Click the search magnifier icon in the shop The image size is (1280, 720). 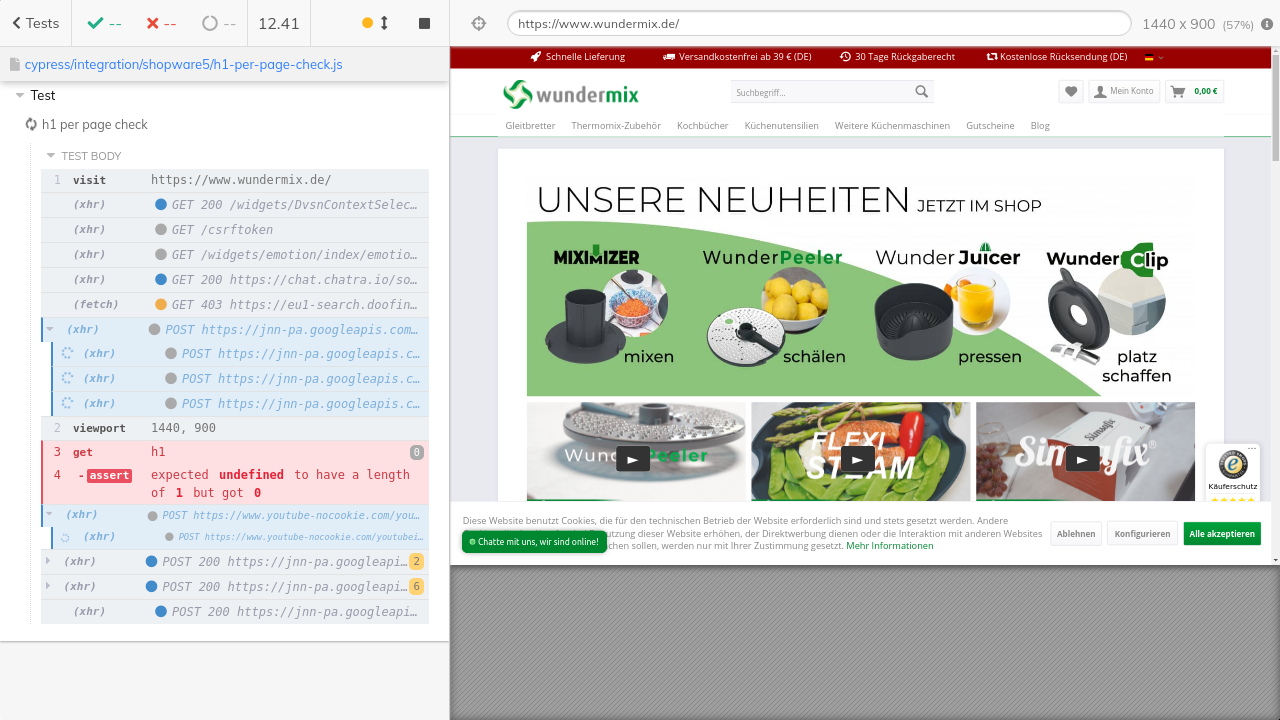pos(921,92)
